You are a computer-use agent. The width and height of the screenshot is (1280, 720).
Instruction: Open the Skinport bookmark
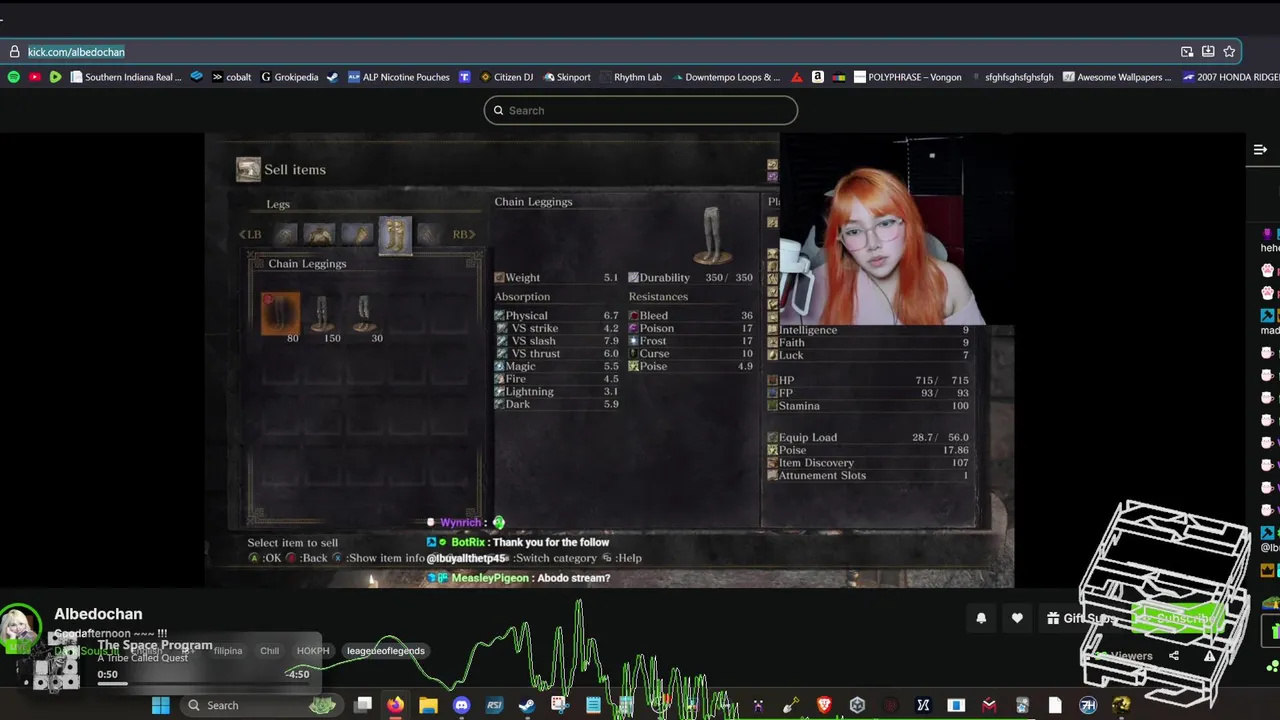[x=565, y=77]
